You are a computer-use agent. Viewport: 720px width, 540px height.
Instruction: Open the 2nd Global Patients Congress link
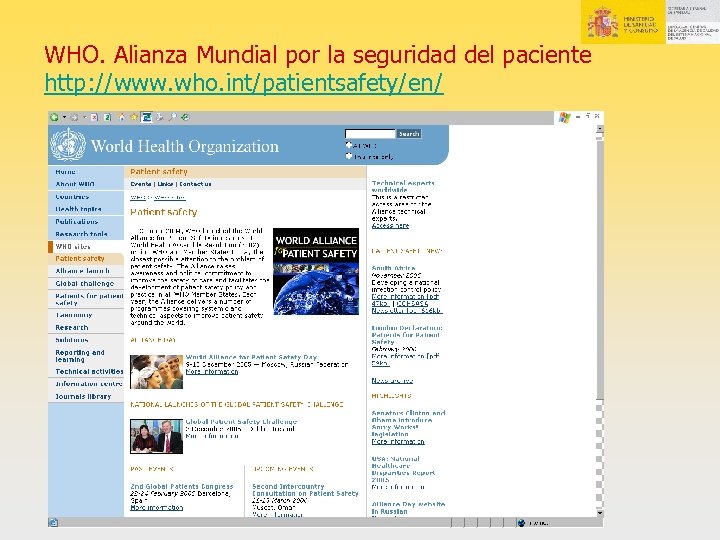[x=182, y=486]
